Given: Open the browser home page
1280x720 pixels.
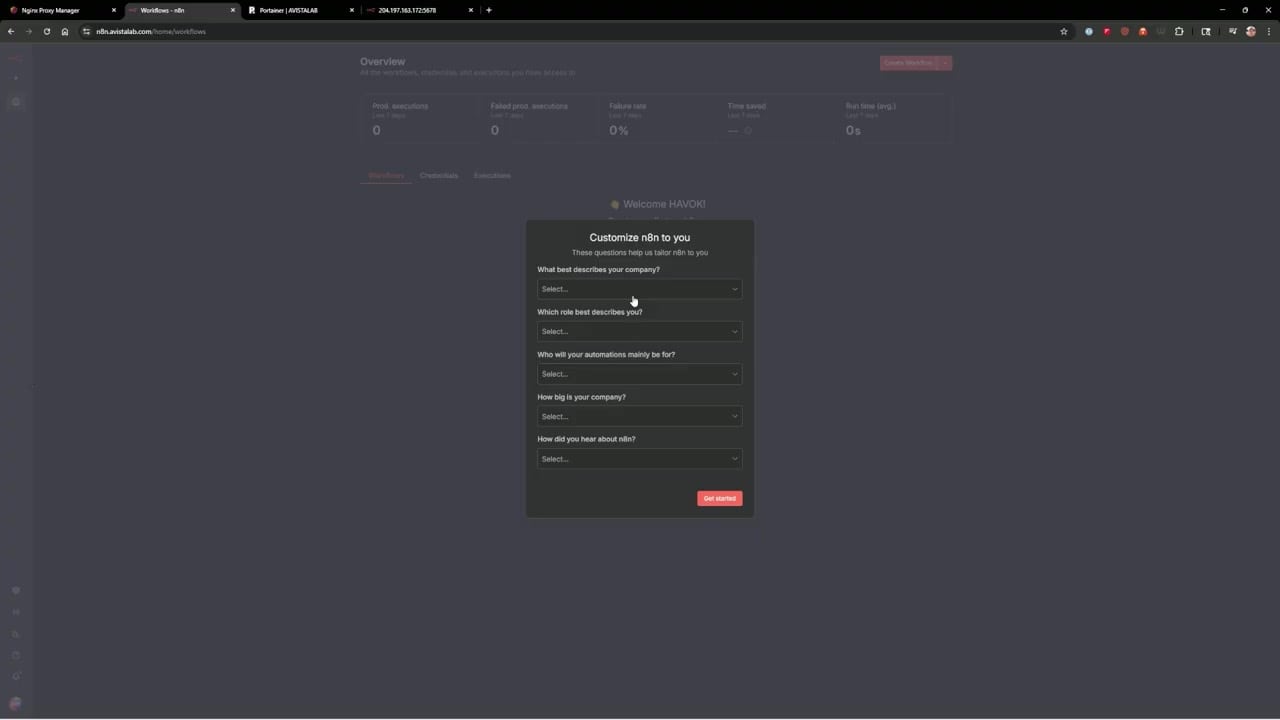Looking at the screenshot, I should 65,31.
